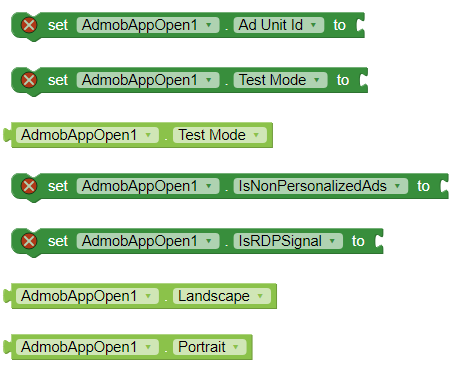Click the empty input socket of the Test Mode setter
The width and height of the screenshot is (465, 370).
coord(363,80)
